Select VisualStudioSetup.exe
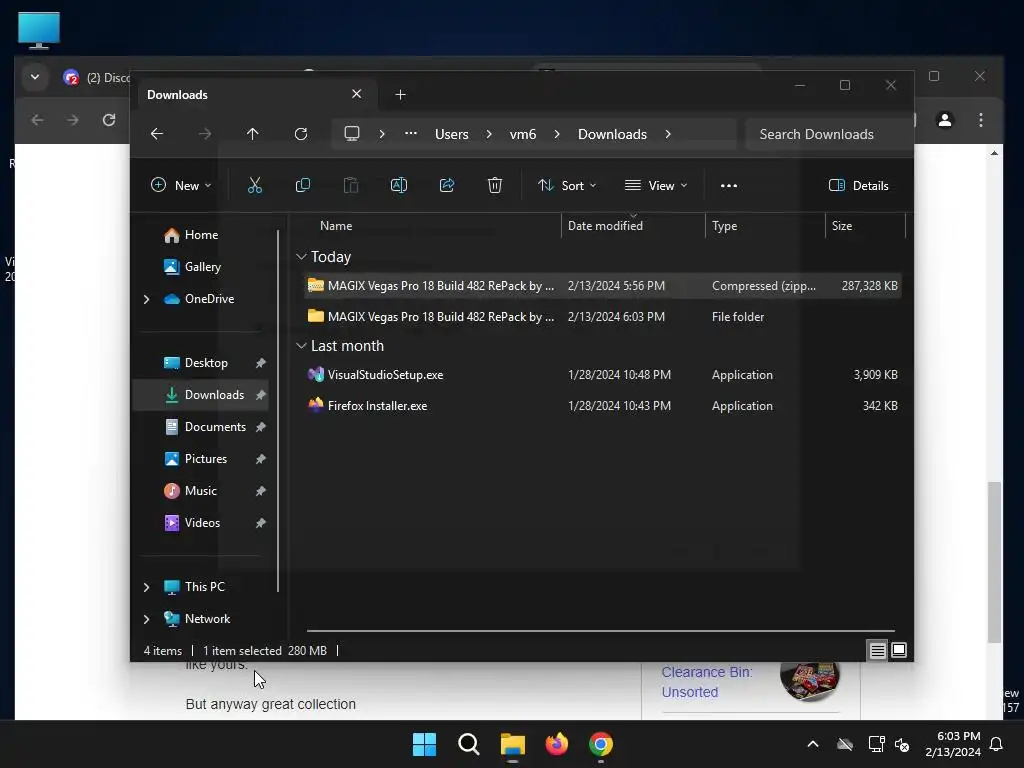 point(603,375)
